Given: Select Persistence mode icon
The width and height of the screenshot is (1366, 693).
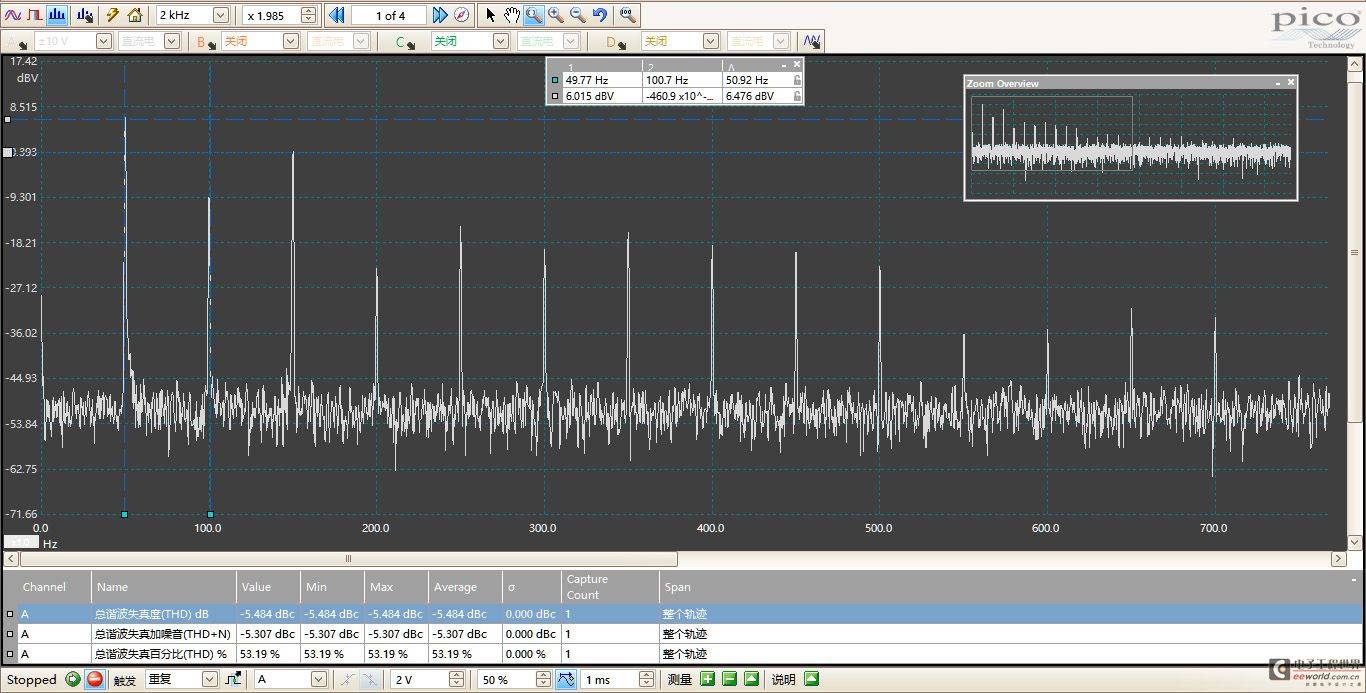Looking at the screenshot, I should [x=35, y=15].
